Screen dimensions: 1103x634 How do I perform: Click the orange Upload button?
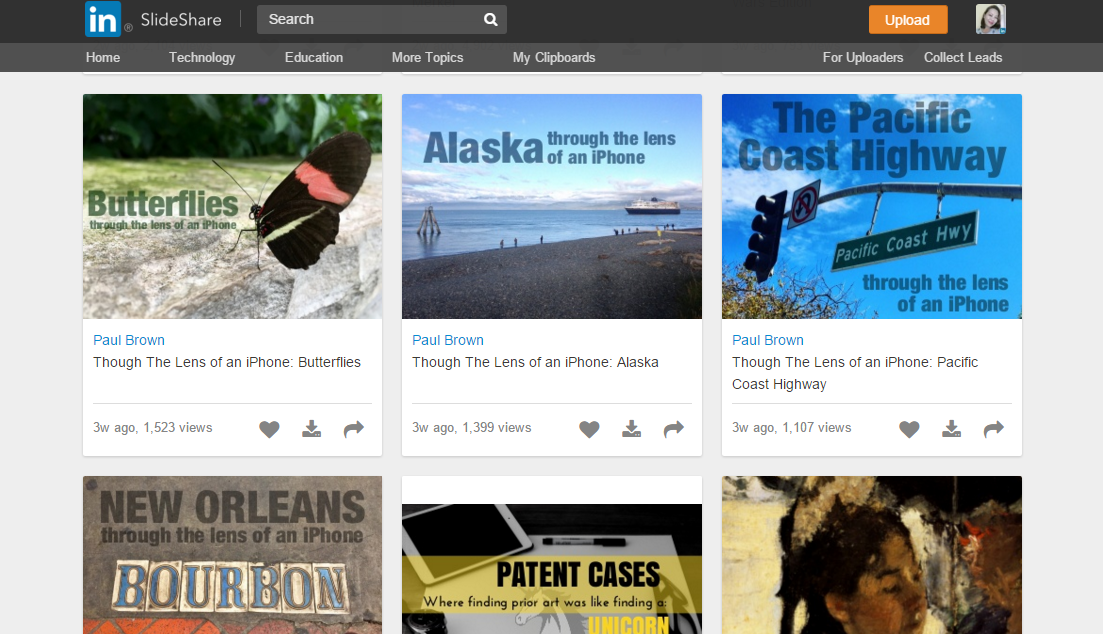click(x=908, y=20)
